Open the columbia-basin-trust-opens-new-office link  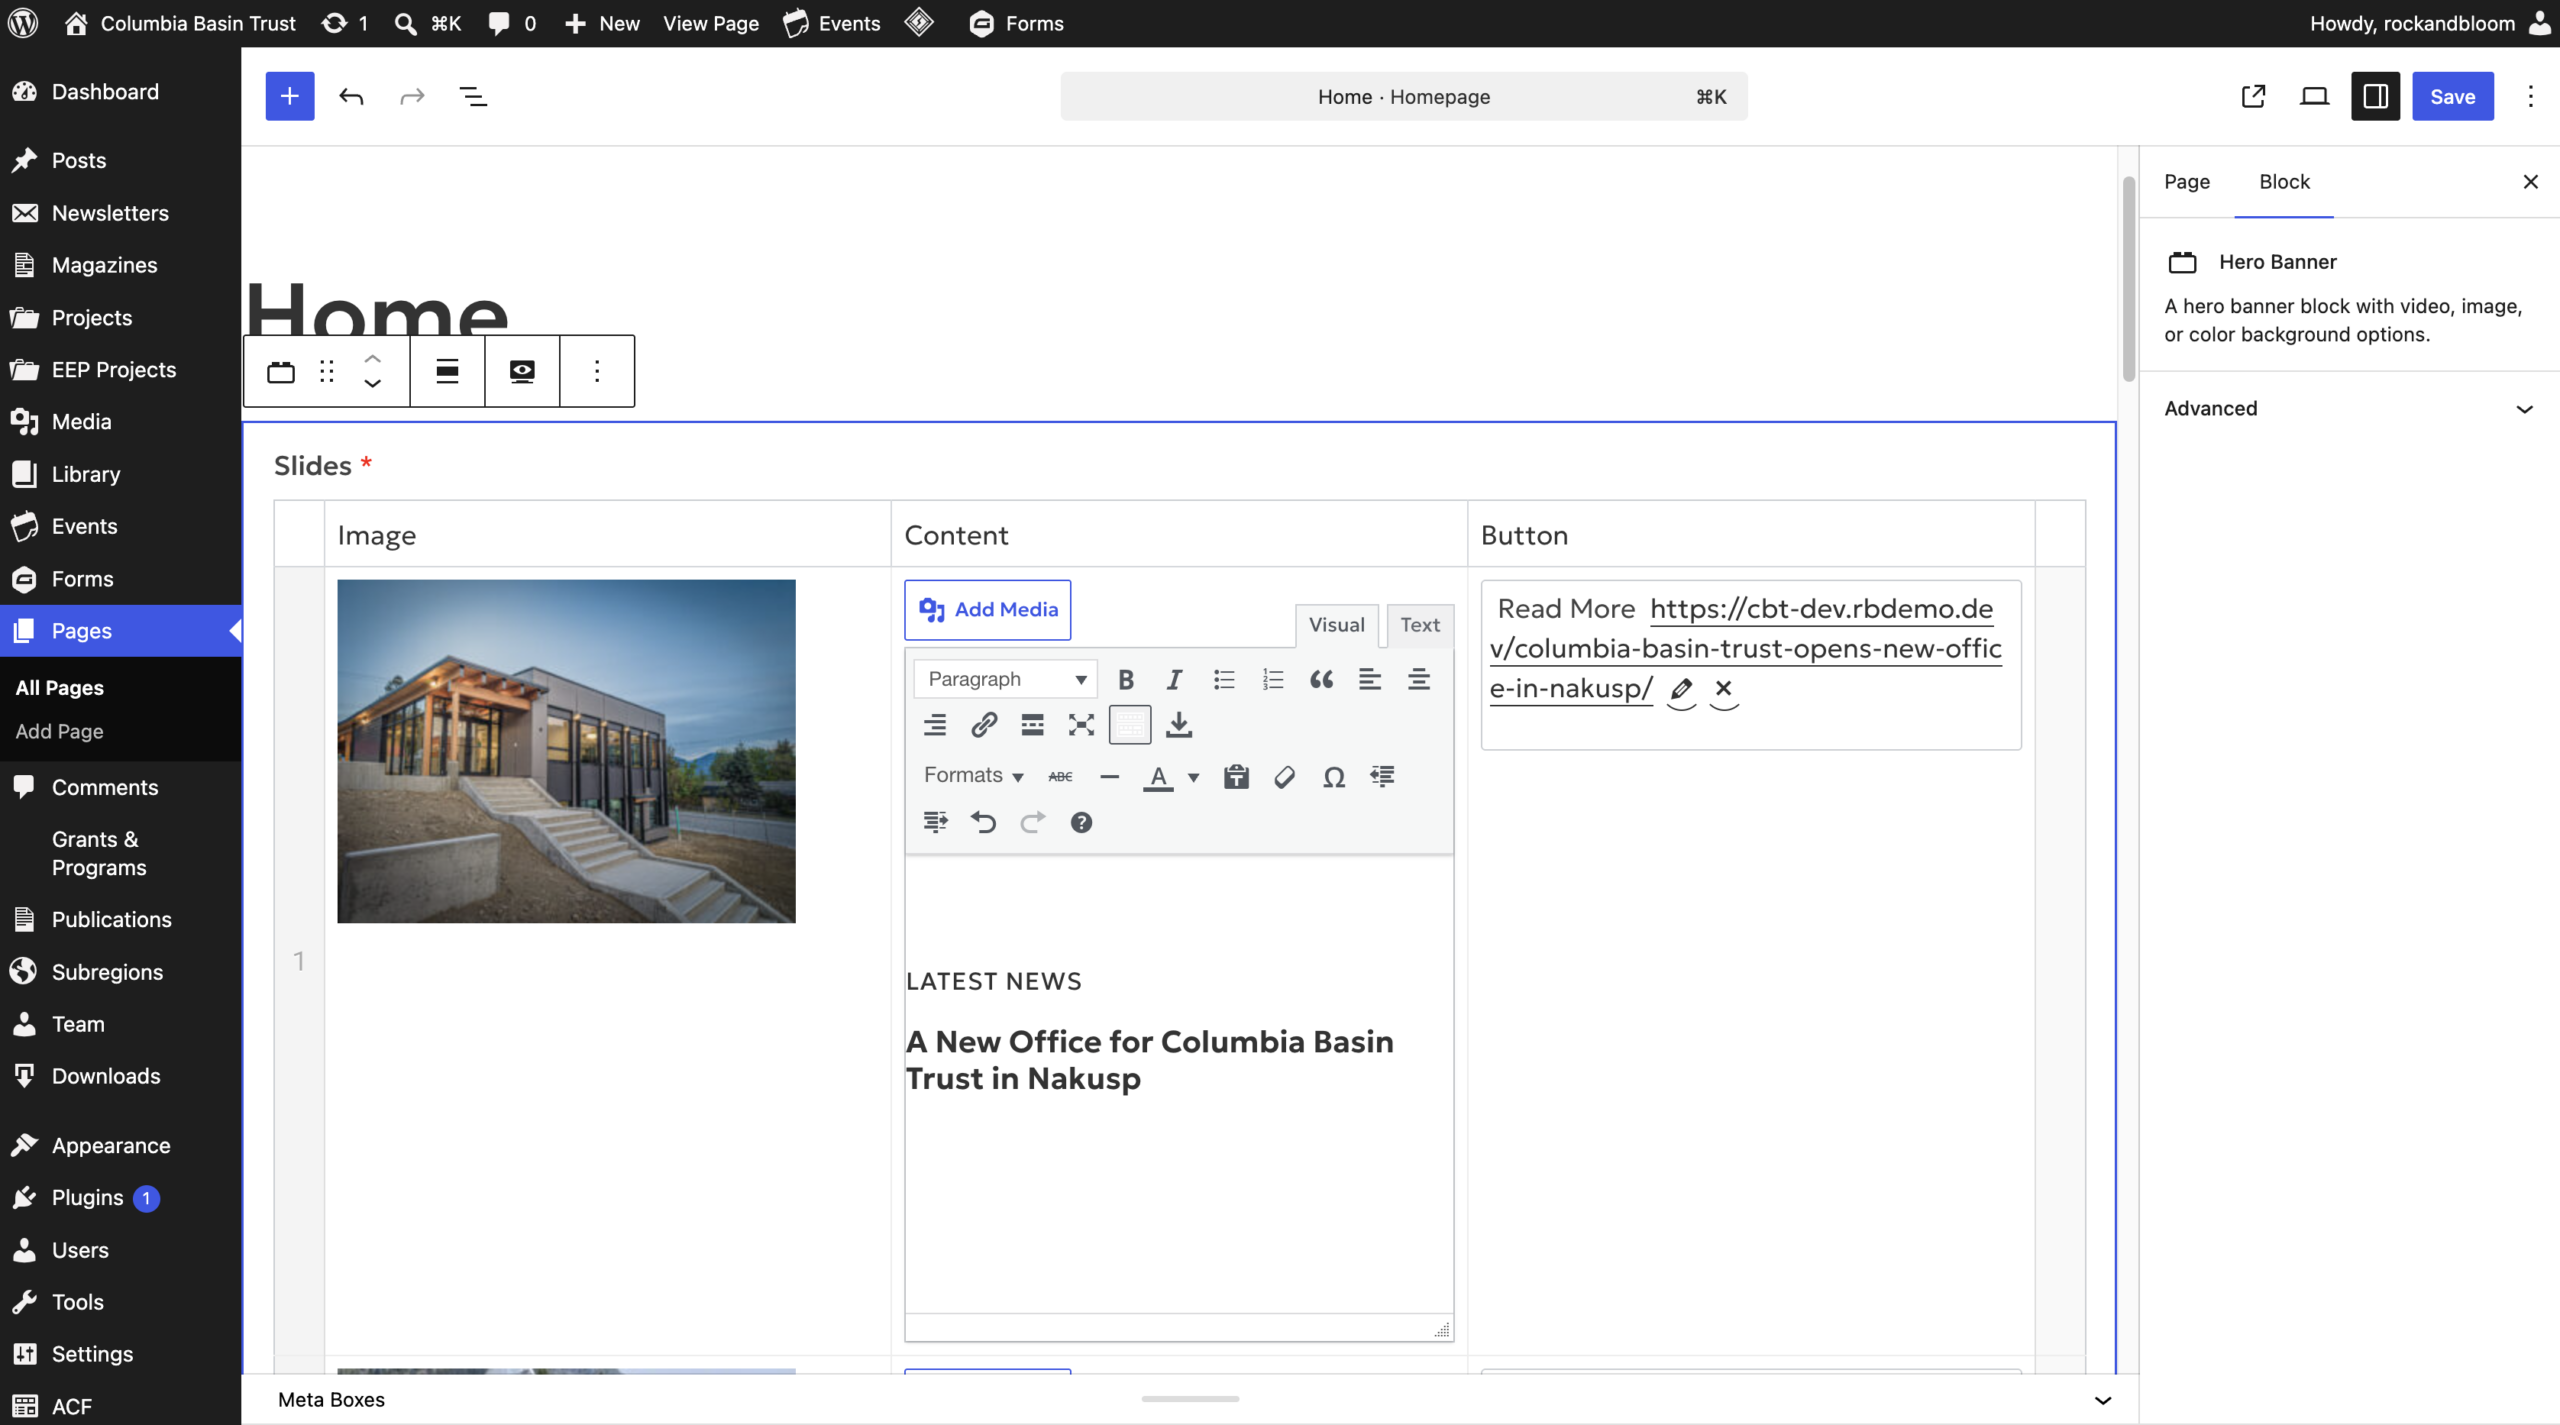point(1746,648)
